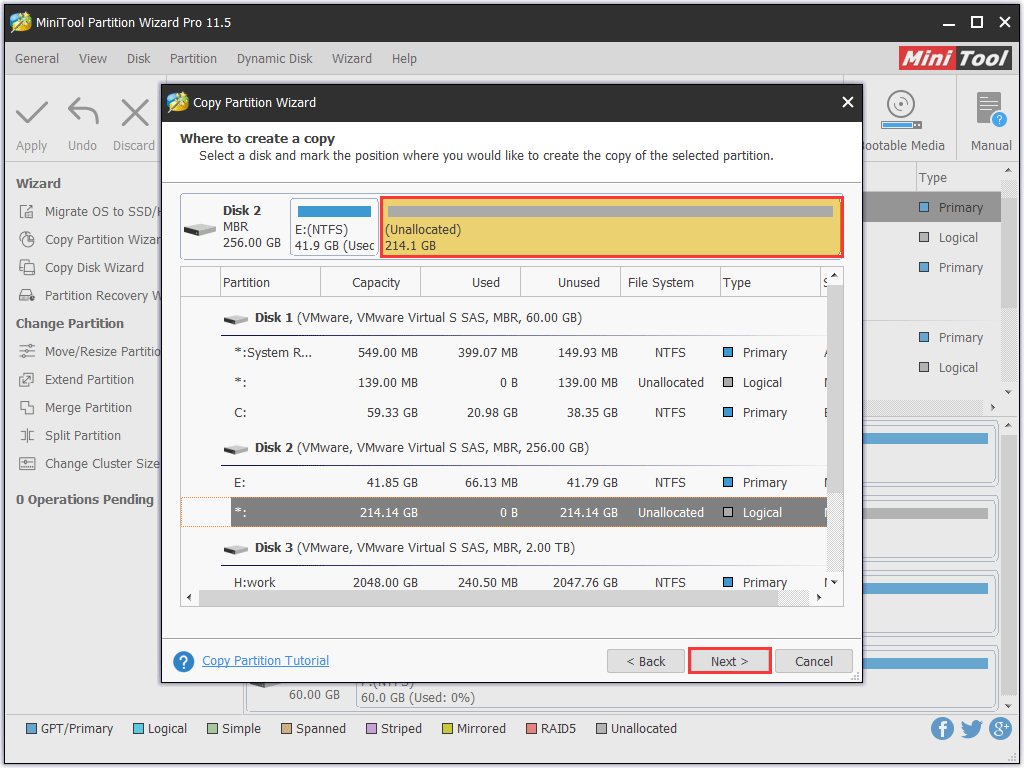The width and height of the screenshot is (1024, 768).
Task: Click the Disk 1 drive icon in list
Action: click(235, 319)
